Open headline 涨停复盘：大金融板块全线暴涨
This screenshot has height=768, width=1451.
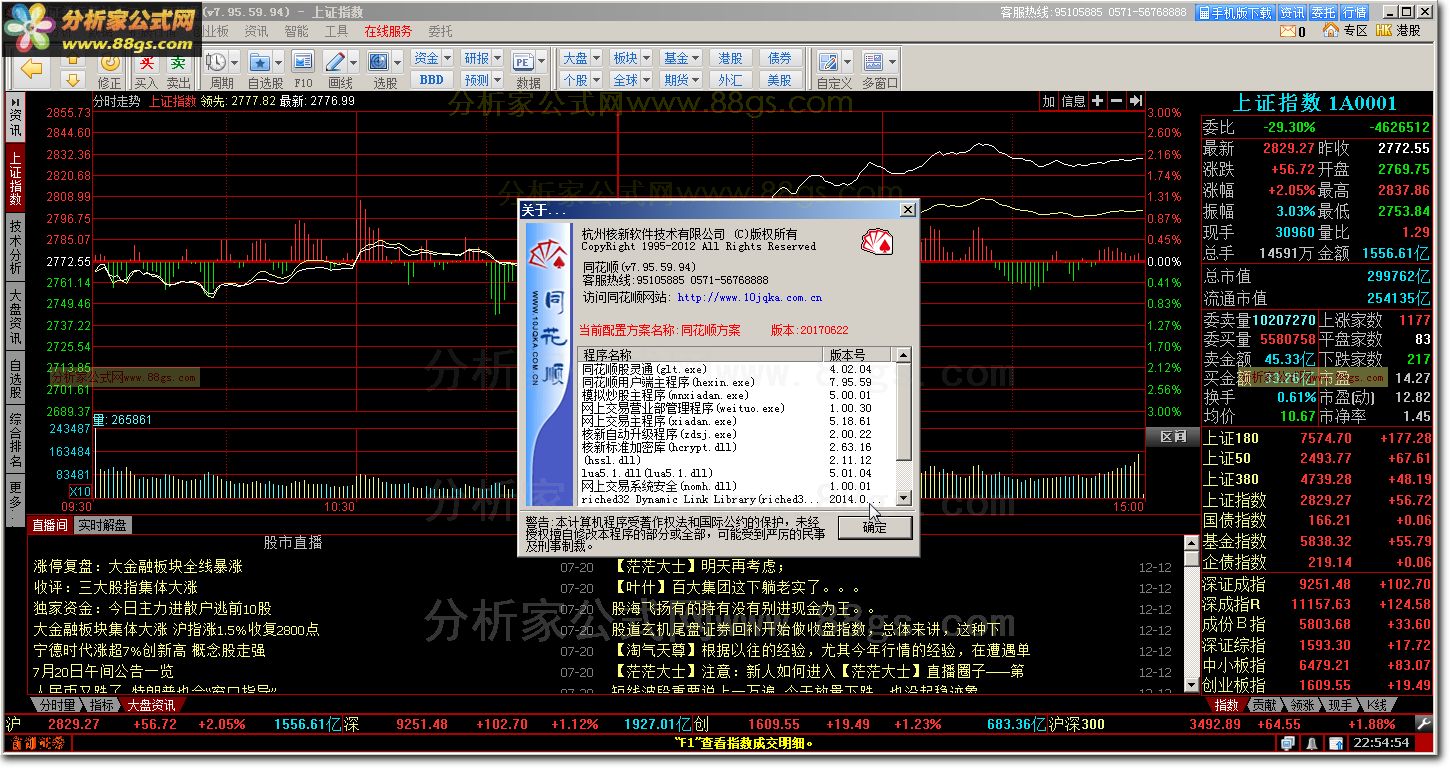tap(138, 566)
